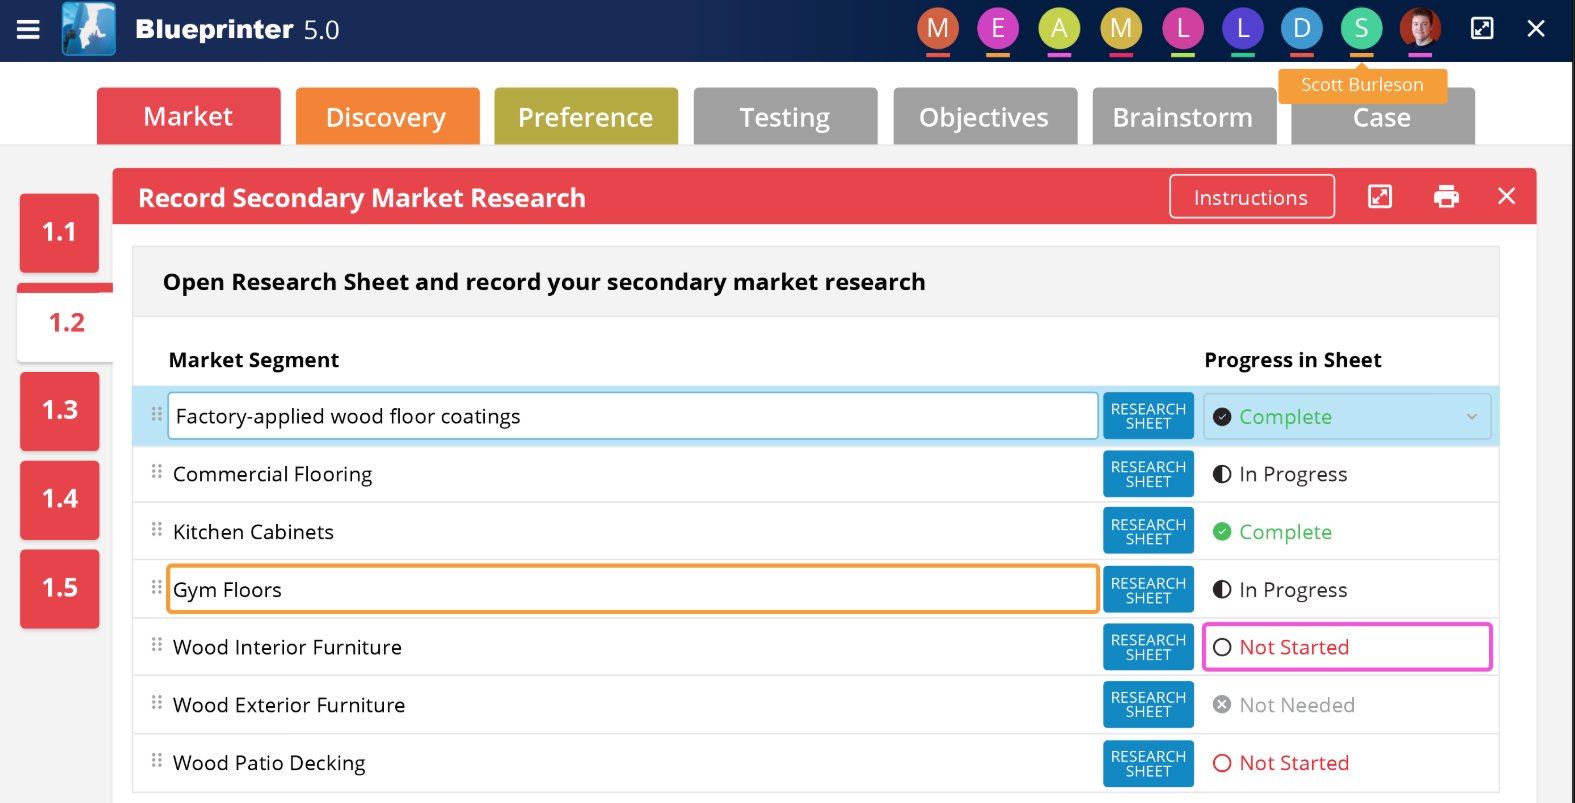Select the magenta L user avatar

[1183, 29]
